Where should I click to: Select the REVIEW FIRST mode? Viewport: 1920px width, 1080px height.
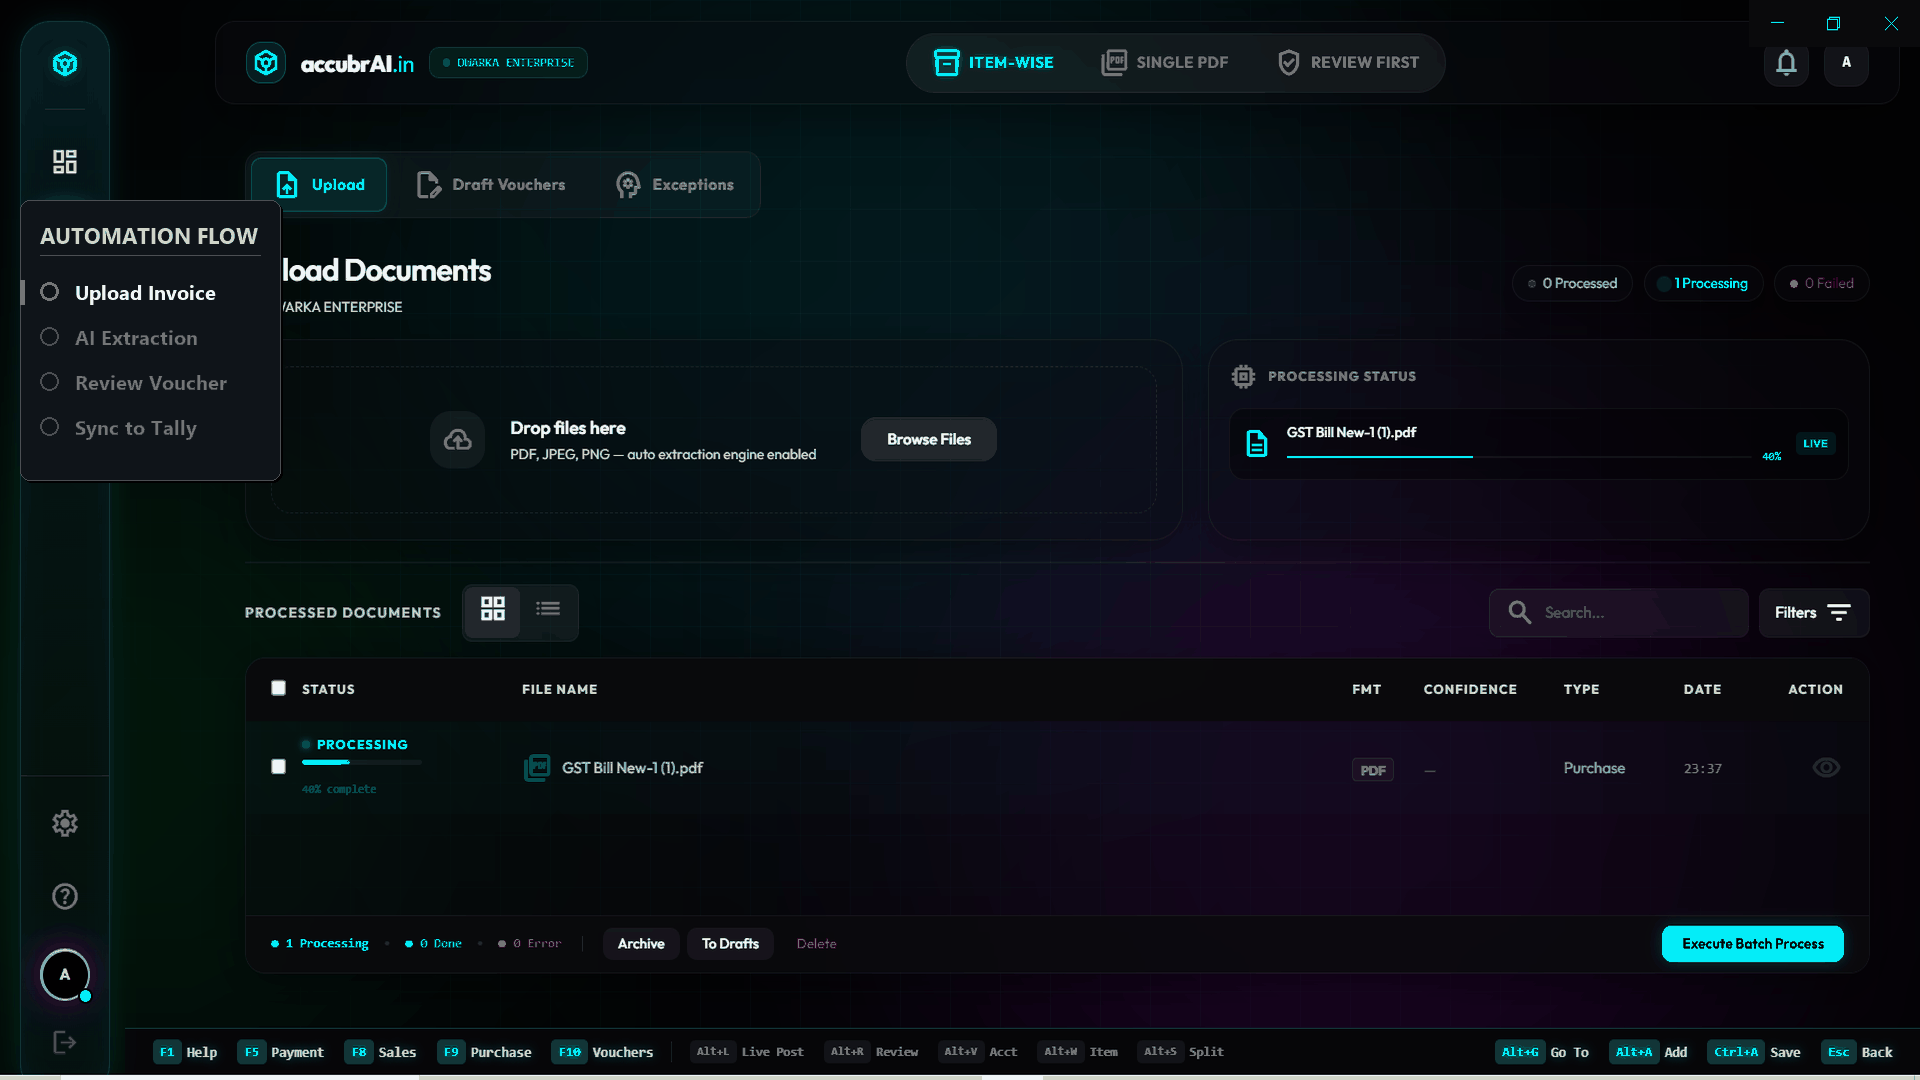[1348, 63]
